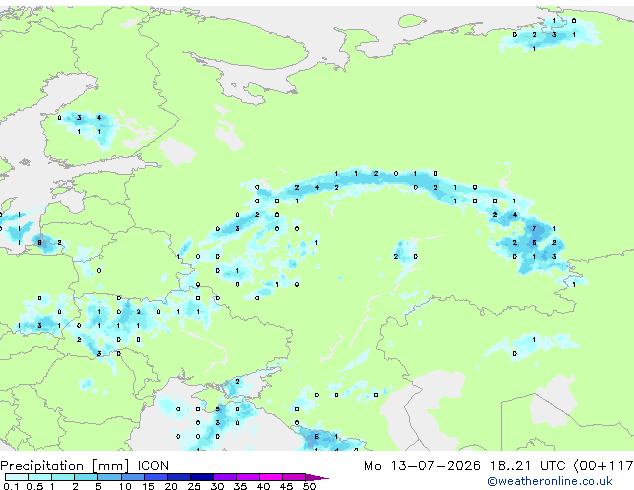Click the '35' legend label
Image resolution: width=634 pixels, height=490 pixels.
point(240,486)
